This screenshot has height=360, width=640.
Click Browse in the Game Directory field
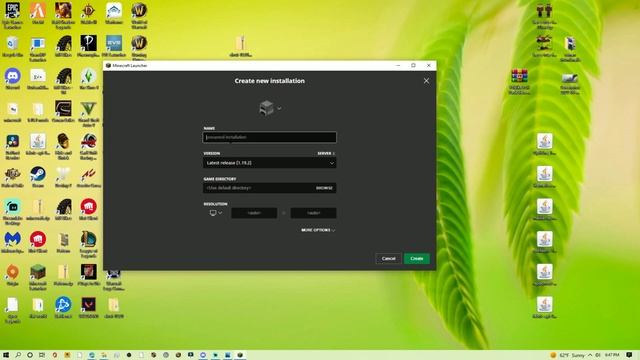[324, 188]
